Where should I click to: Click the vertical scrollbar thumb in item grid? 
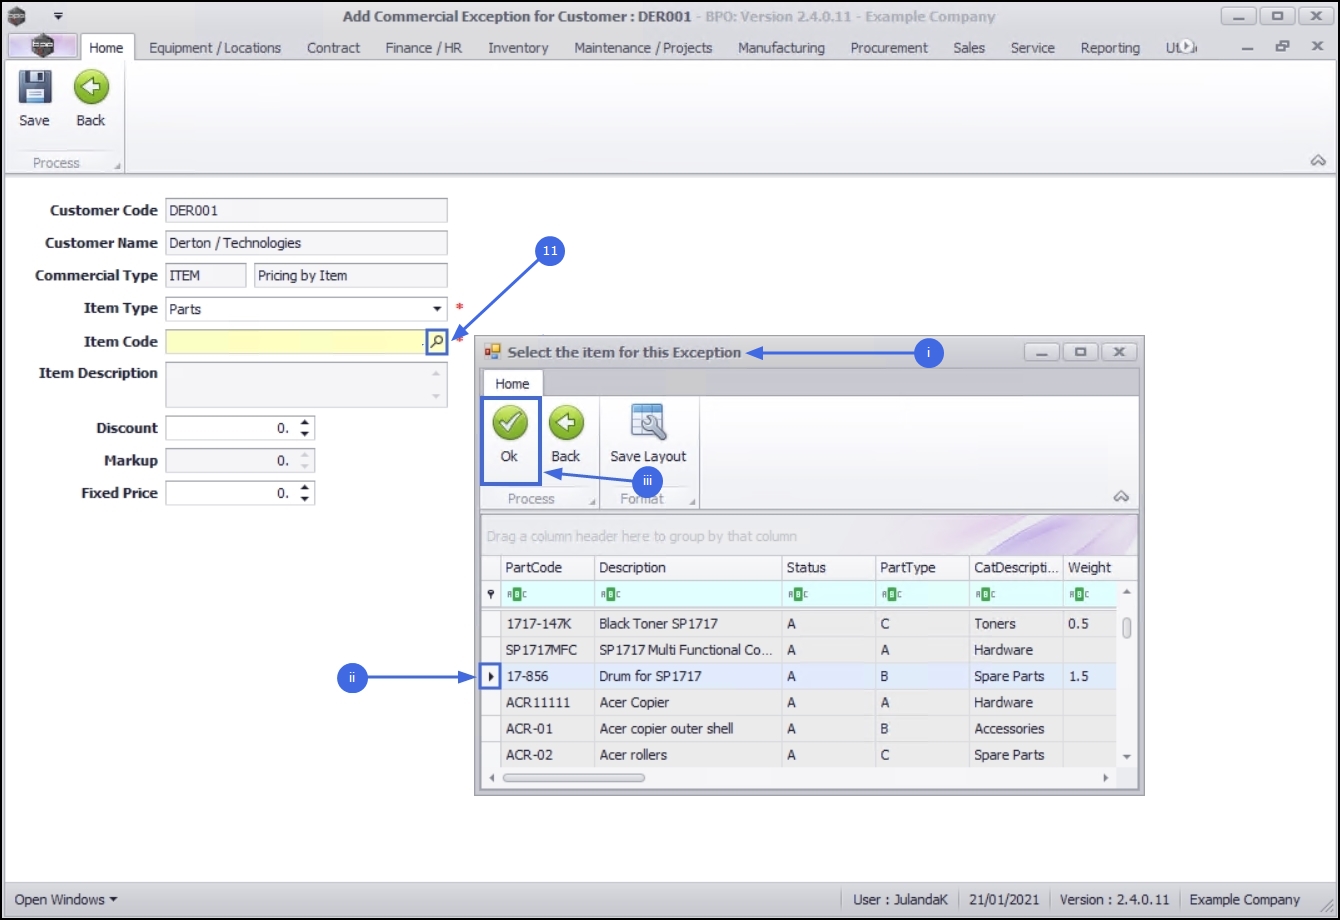pos(1127,628)
